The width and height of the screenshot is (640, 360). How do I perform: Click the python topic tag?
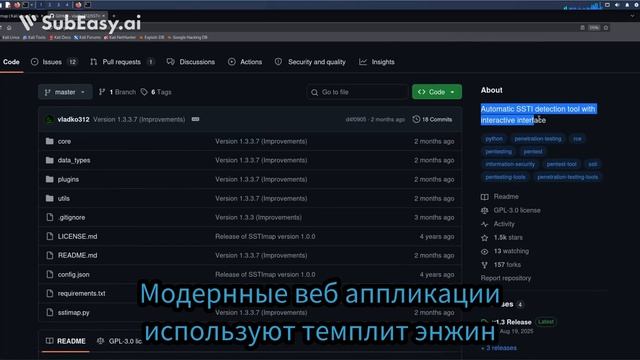click(494, 139)
